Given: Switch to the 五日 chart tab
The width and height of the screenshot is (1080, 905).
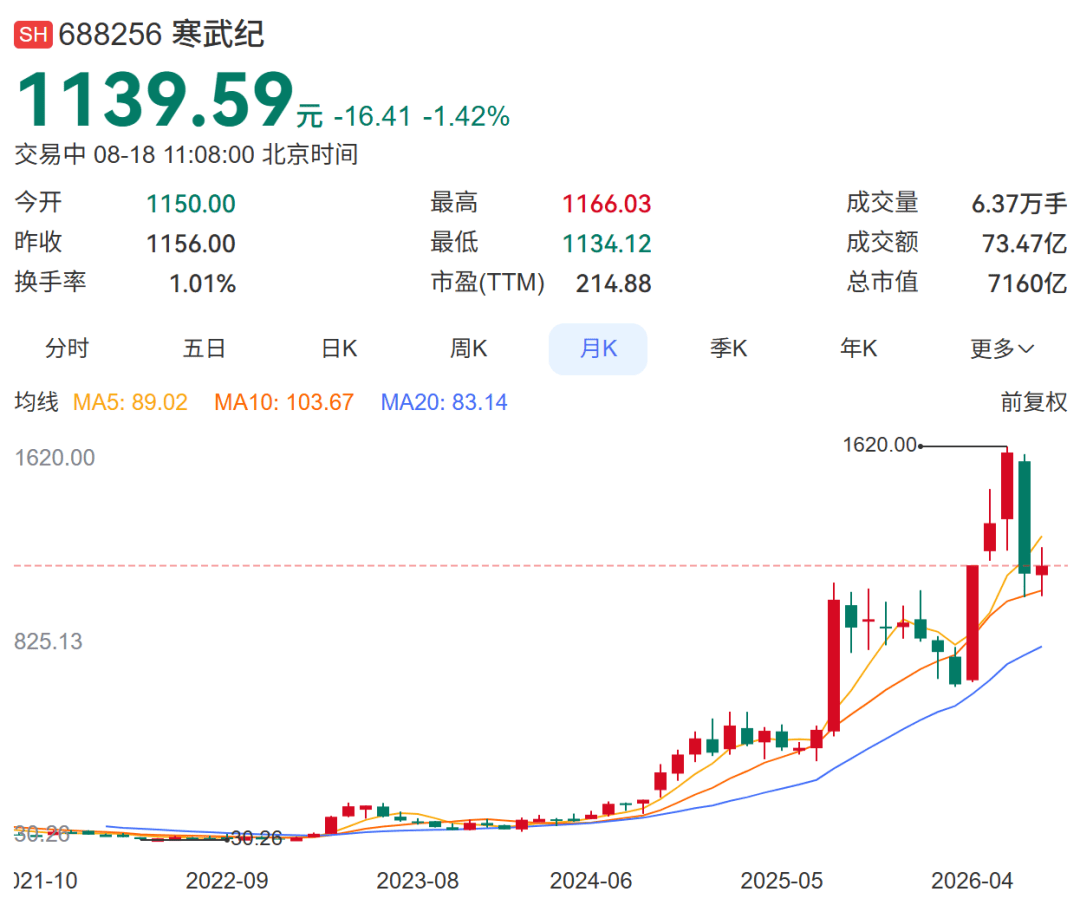Looking at the screenshot, I should pyautogui.click(x=204, y=349).
